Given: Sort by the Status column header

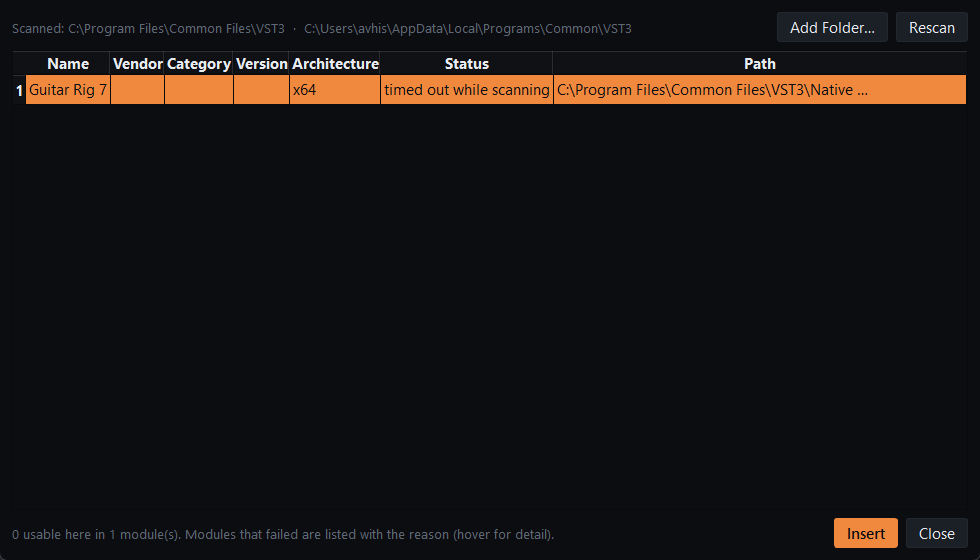Looking at the screenshot, I should (466, 64).
